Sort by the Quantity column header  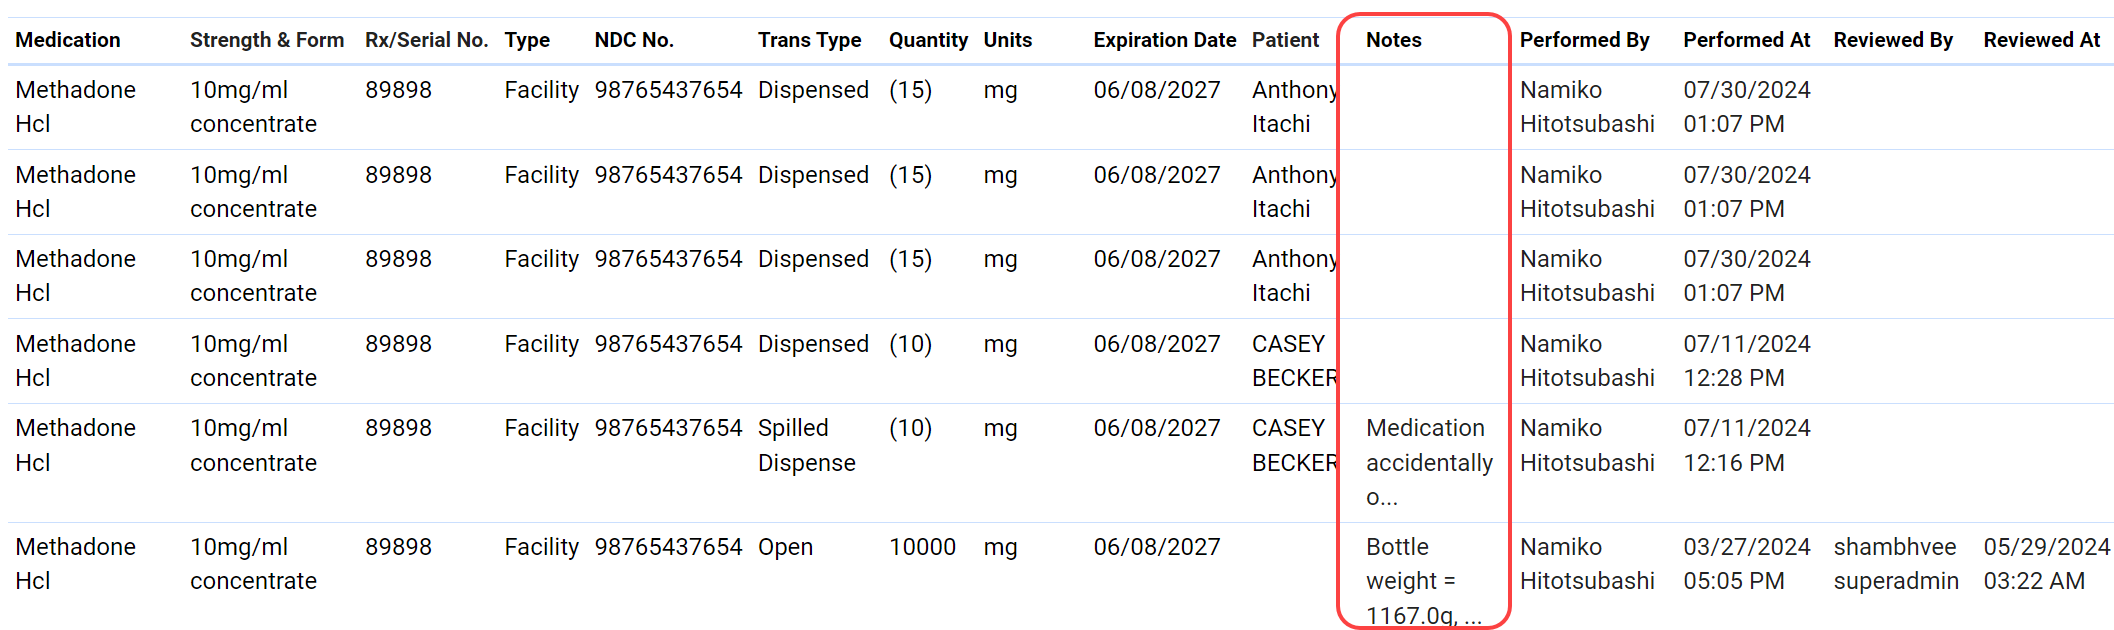point(928,40)
